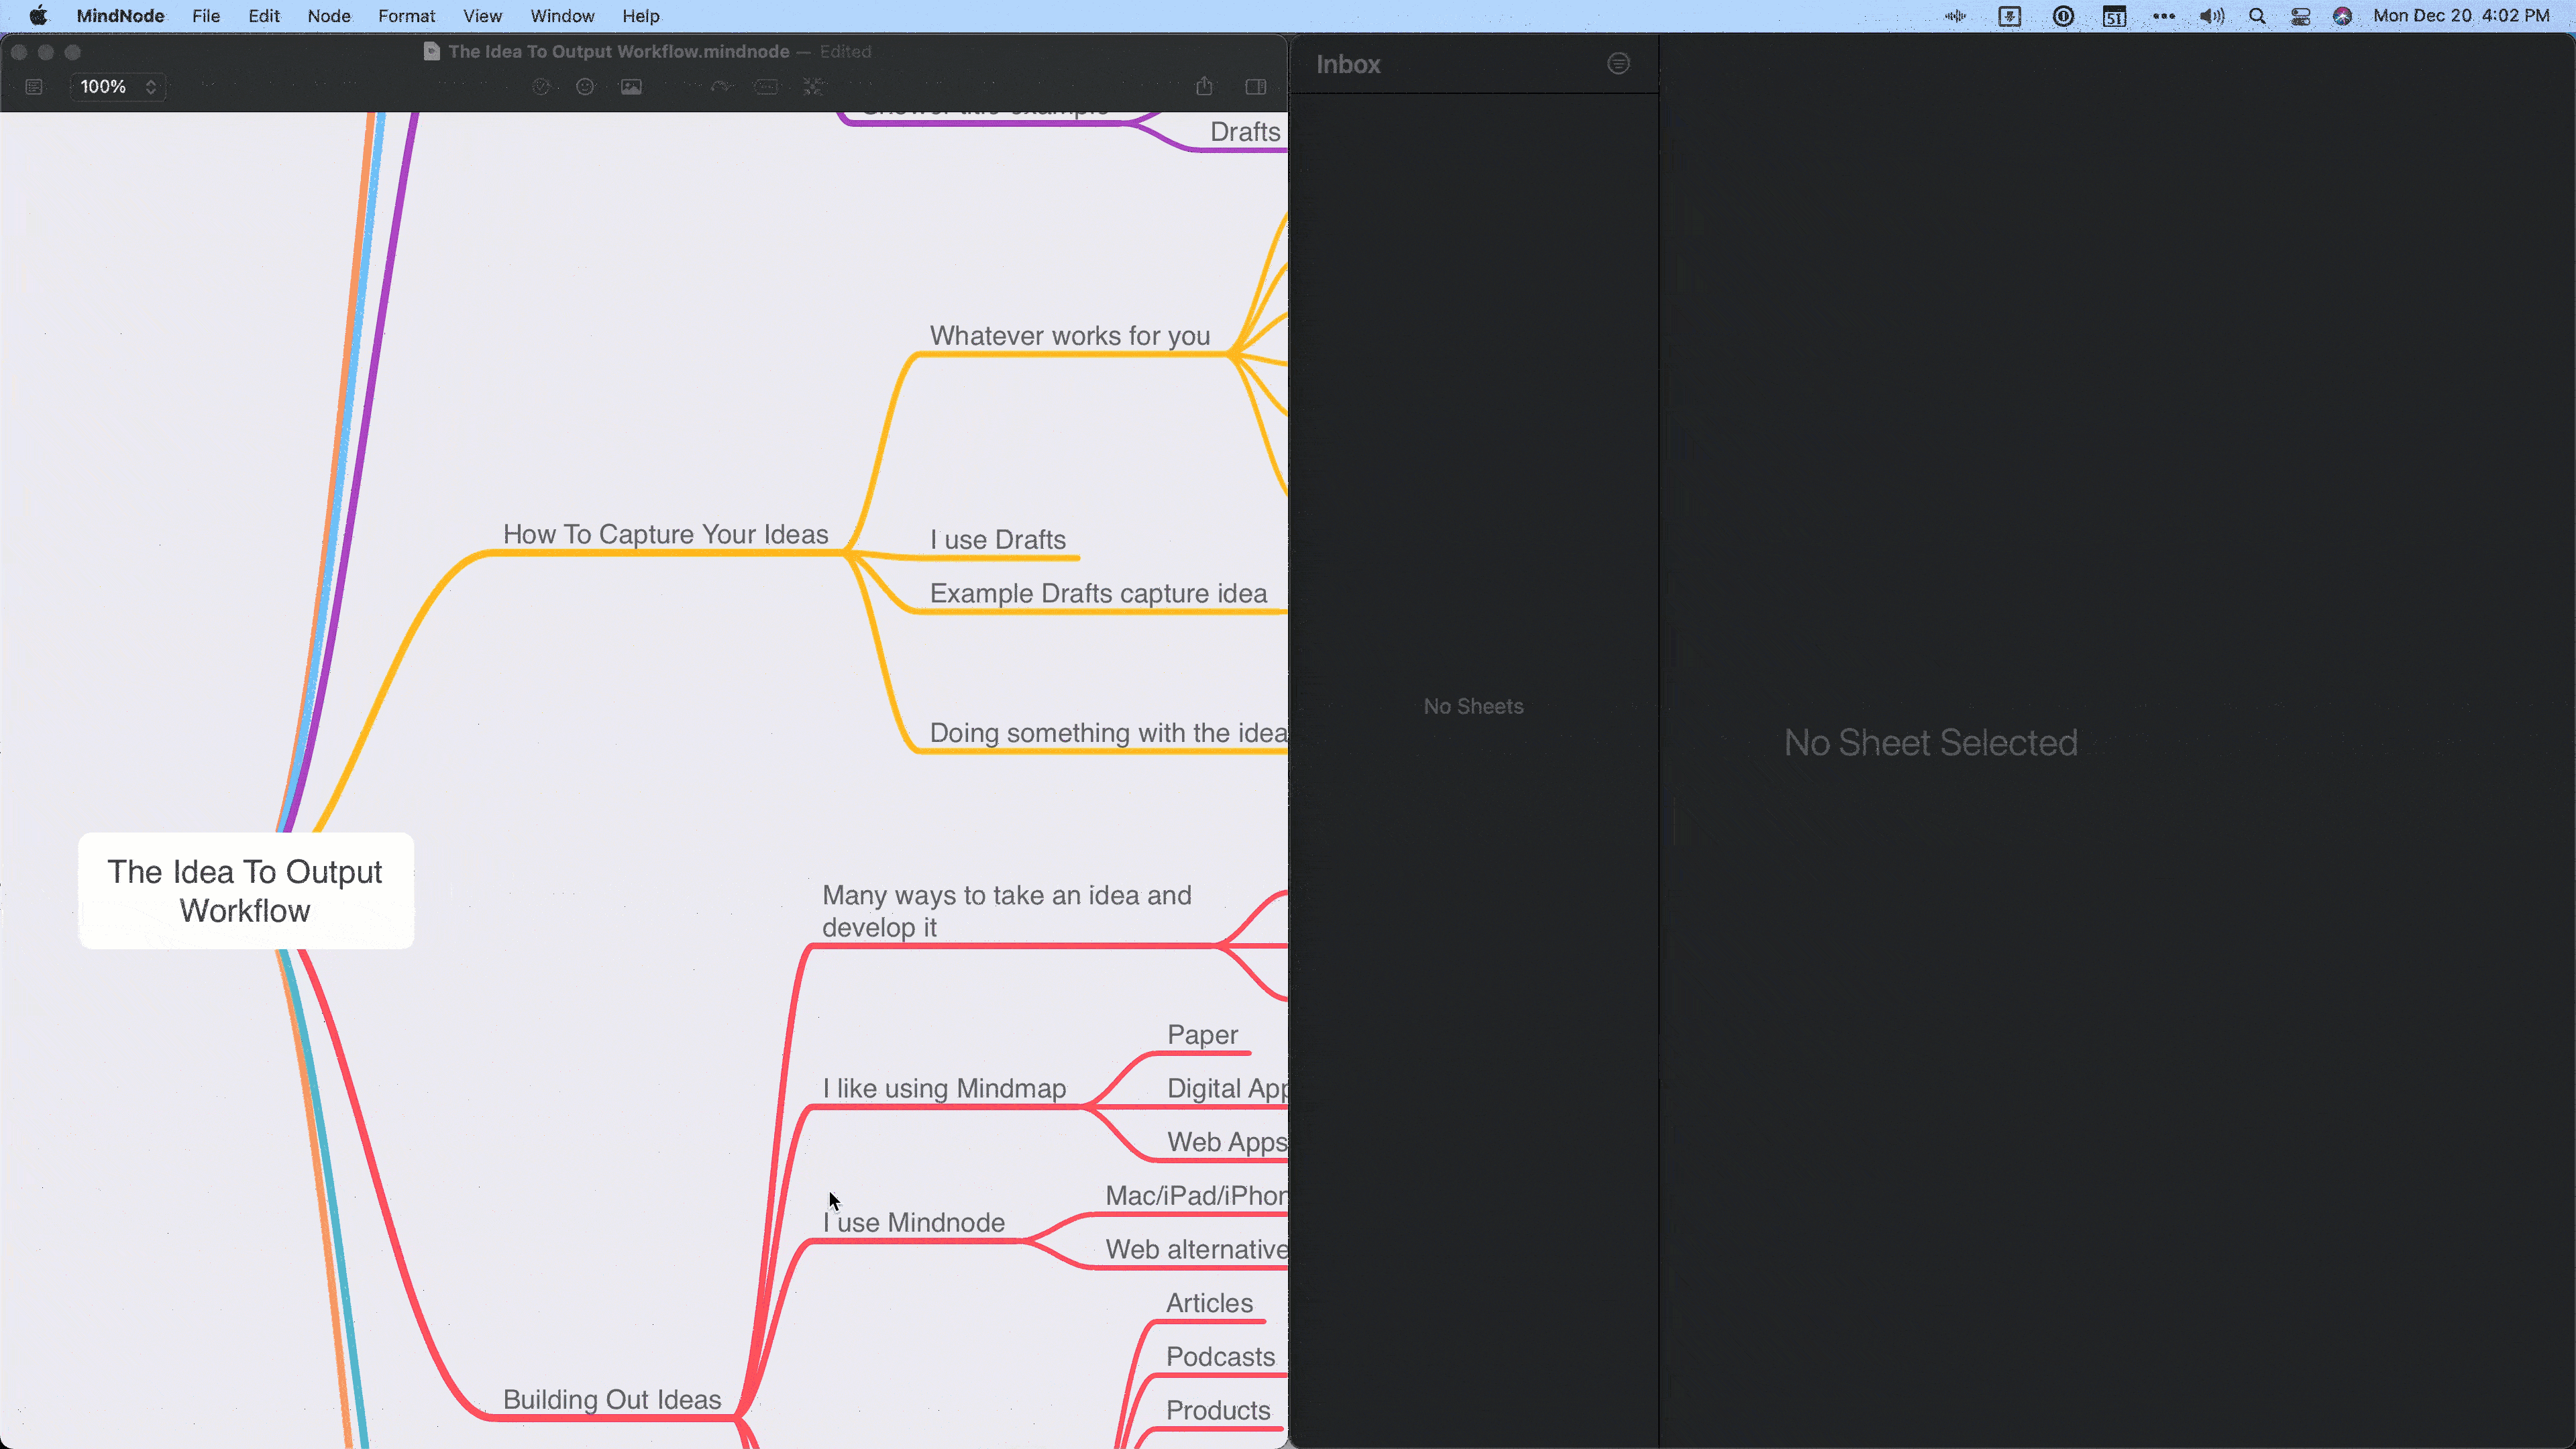Click the Edited status in title bar
The image size is (2576, 1449).
845,51
